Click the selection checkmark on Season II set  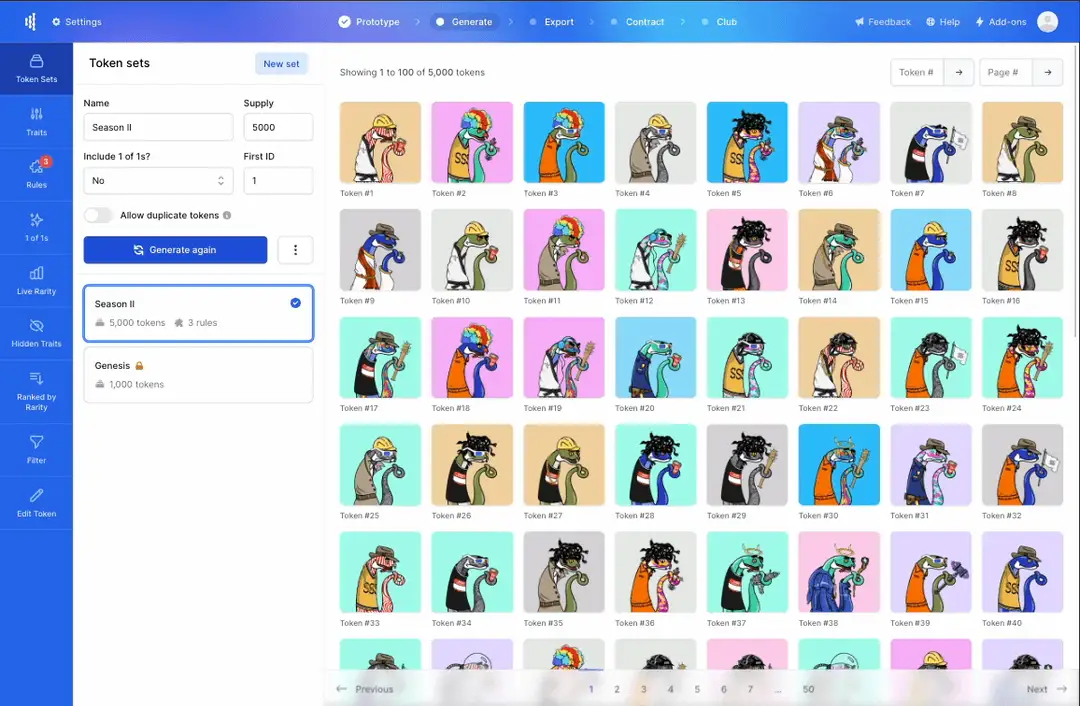pos(294,303)
